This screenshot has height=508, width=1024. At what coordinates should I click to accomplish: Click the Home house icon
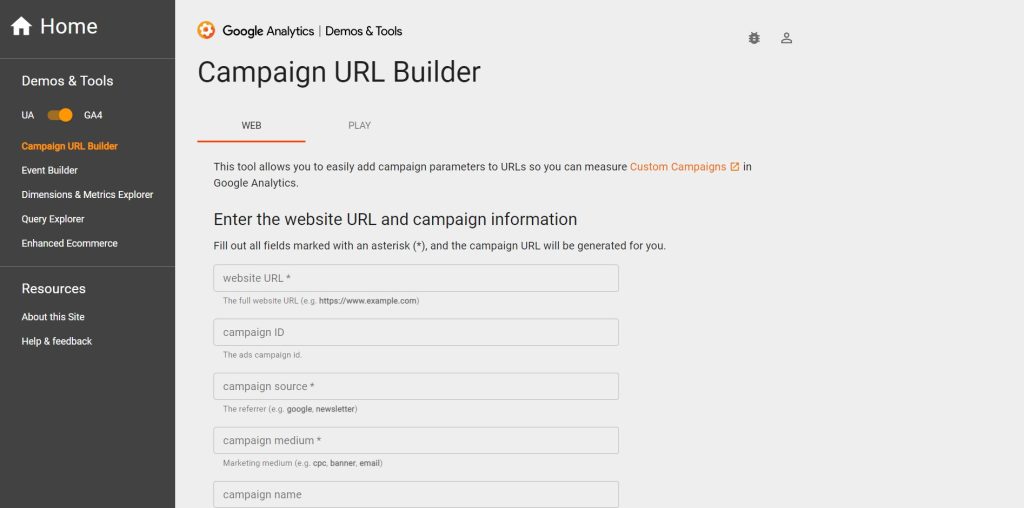coord(21,27)
